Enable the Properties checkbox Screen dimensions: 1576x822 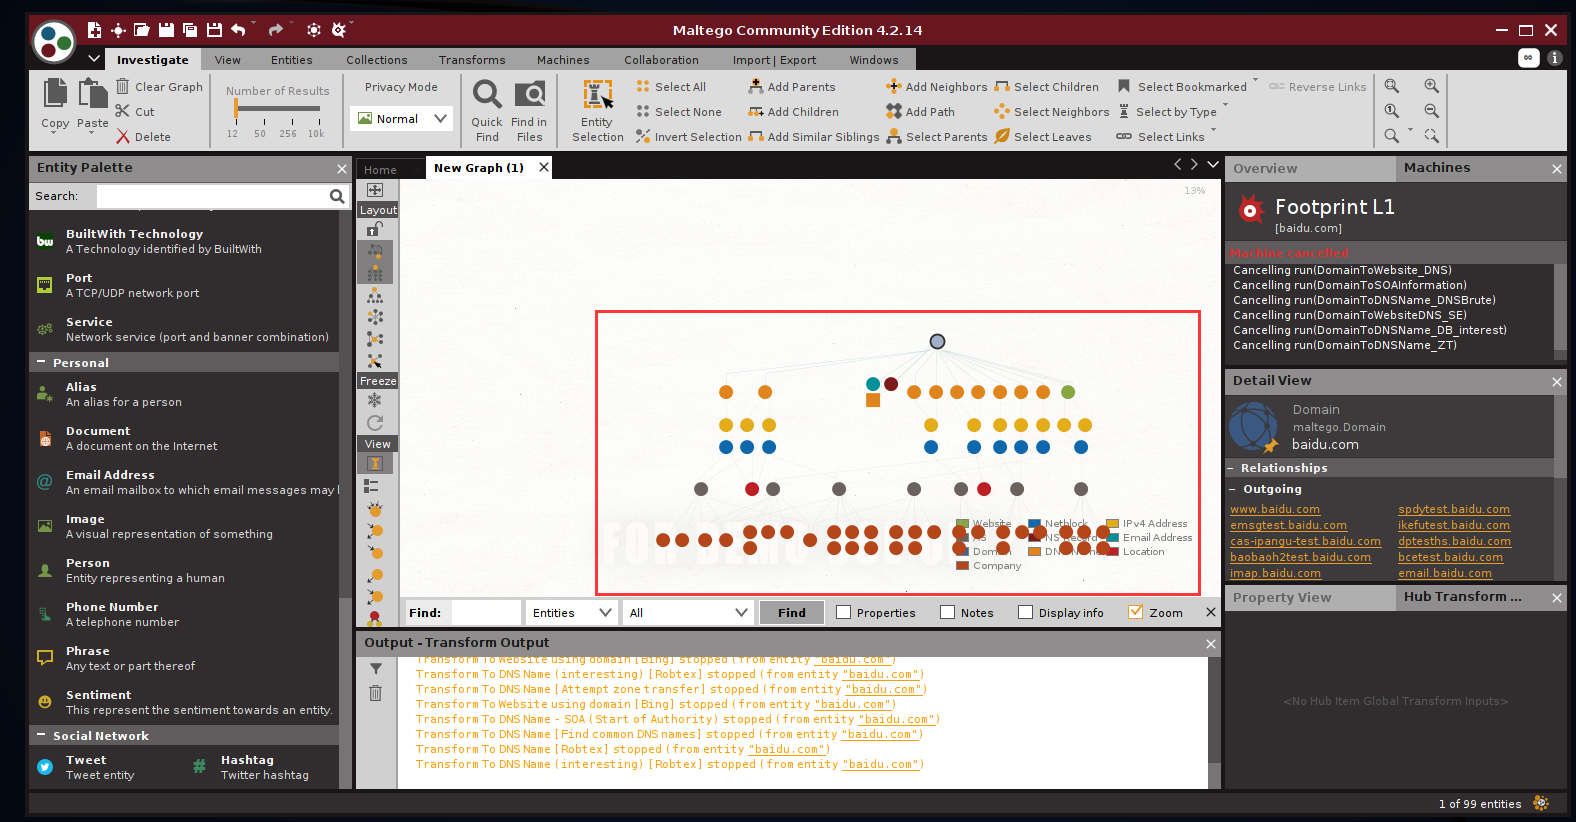[844, 612]
